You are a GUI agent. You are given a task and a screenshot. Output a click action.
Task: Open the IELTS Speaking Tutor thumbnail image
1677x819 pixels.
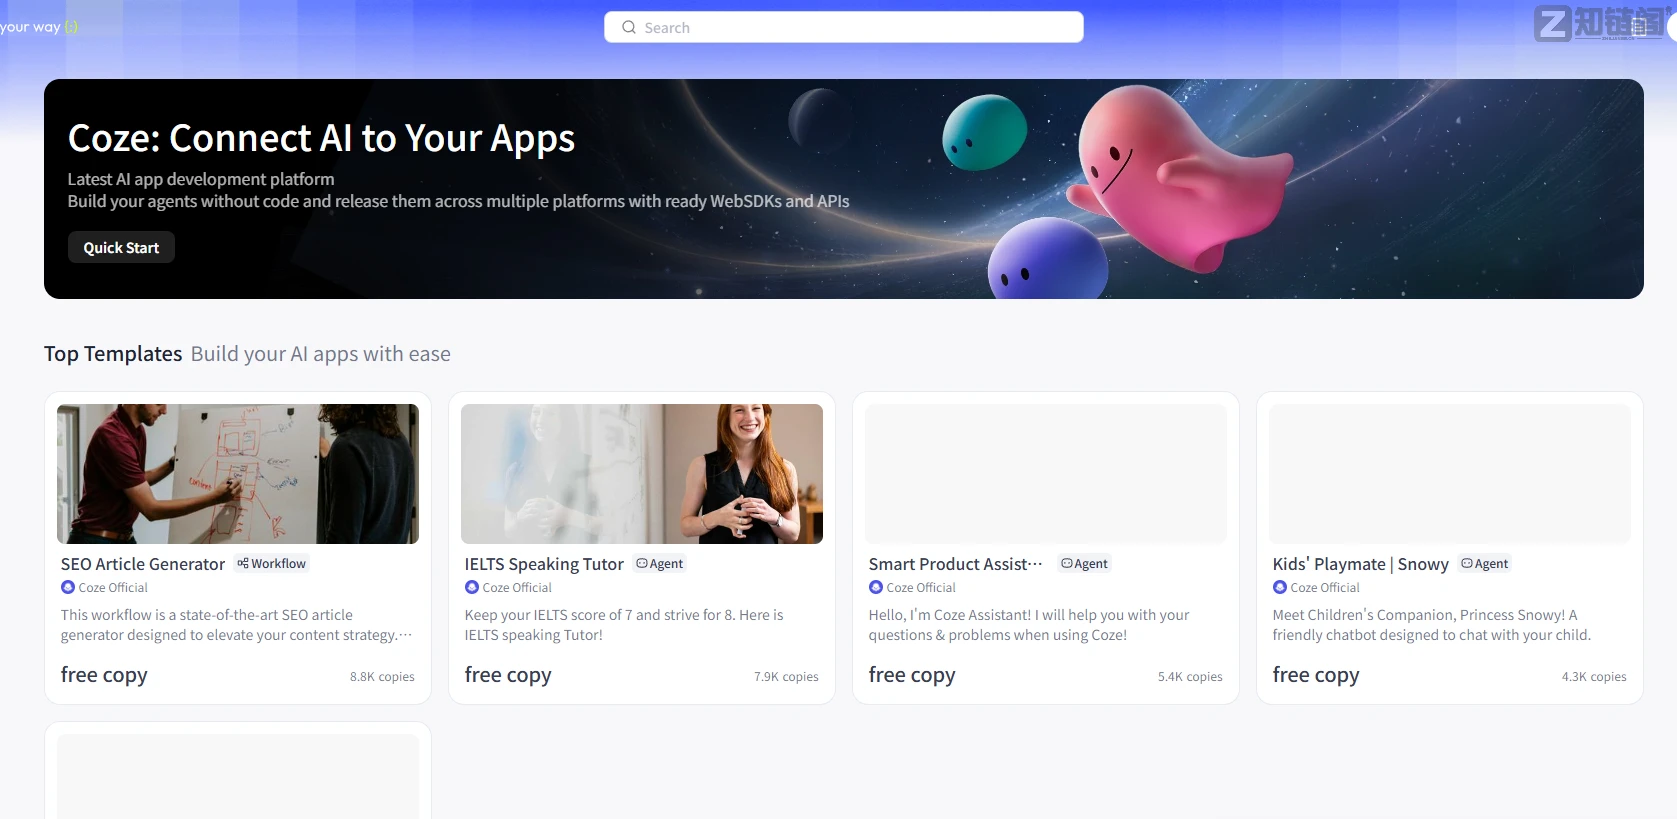(x=642, y=474)
